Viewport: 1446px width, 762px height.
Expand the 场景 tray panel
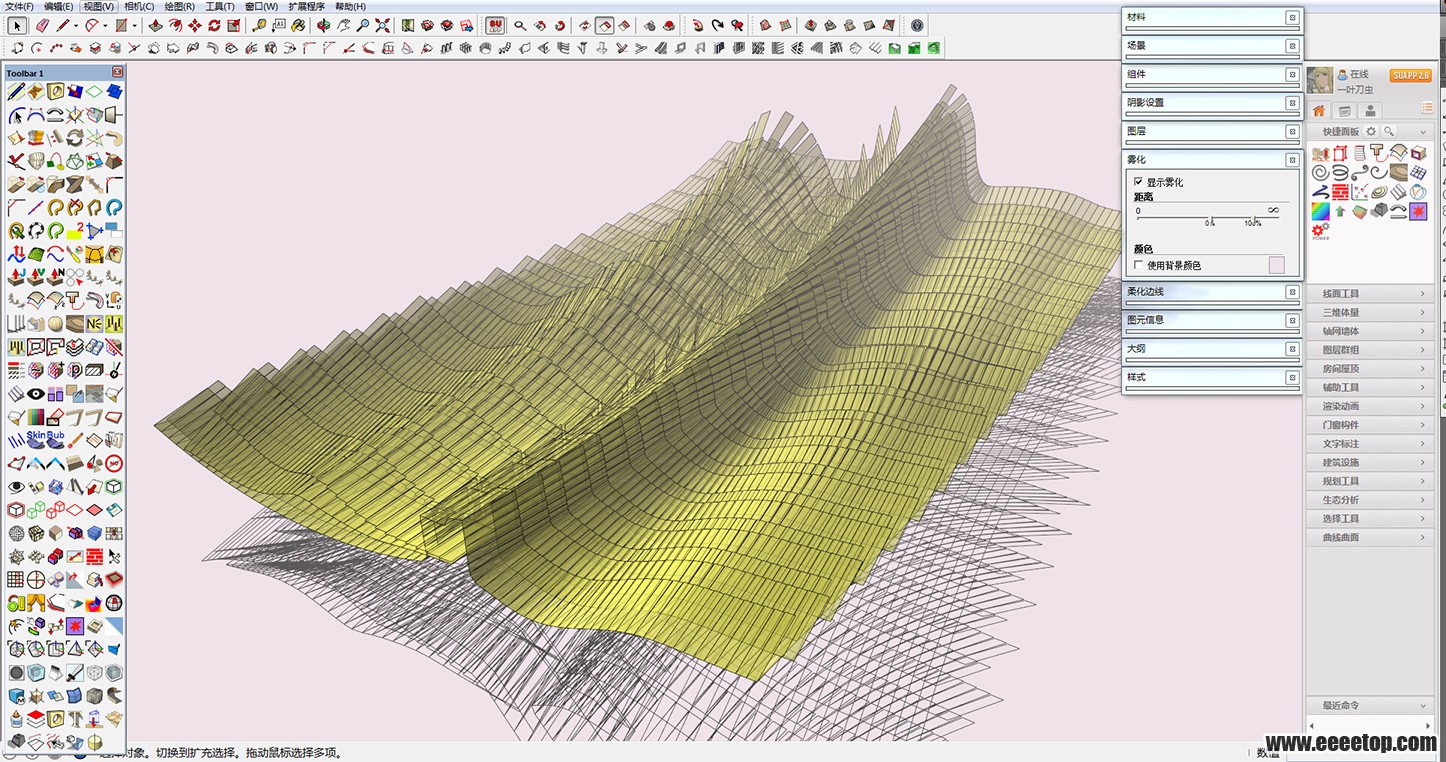pyautogui.click(x=1212, y=45)
